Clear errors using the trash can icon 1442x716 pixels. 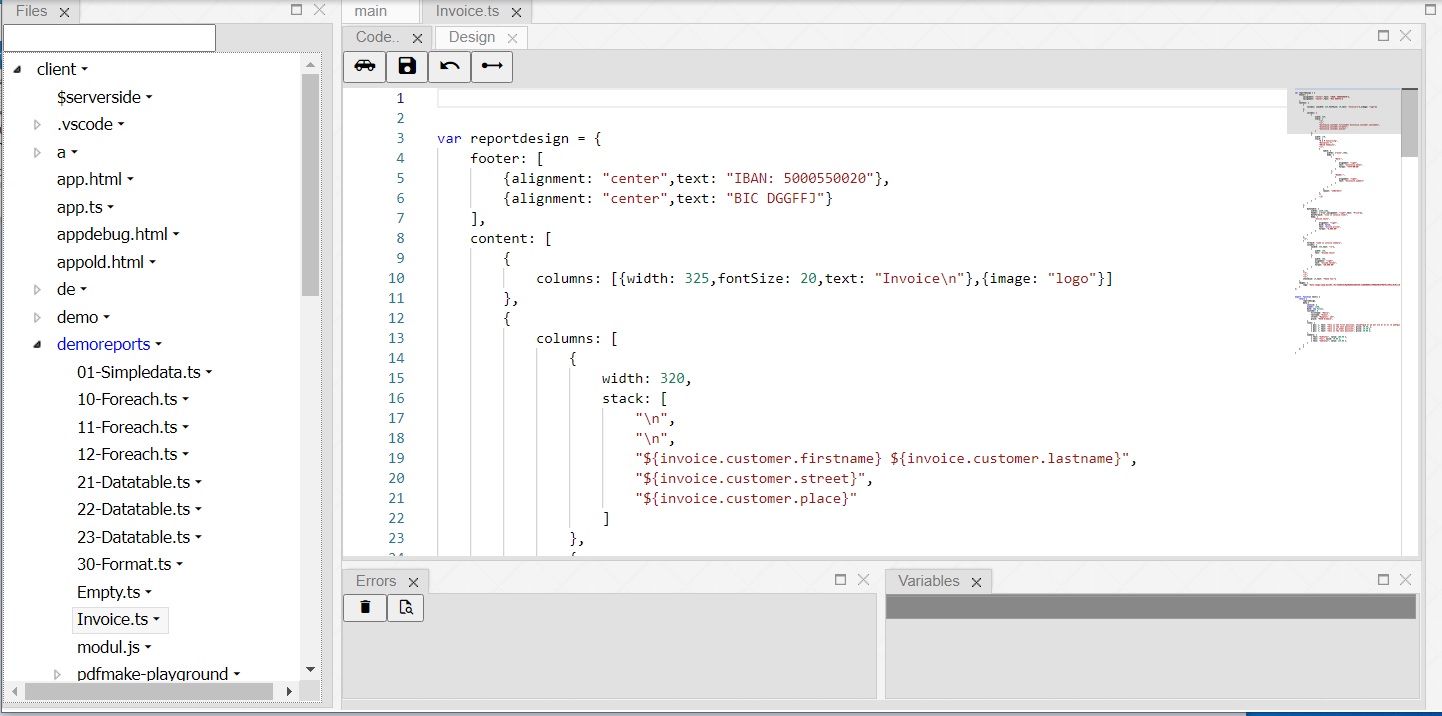364,607
